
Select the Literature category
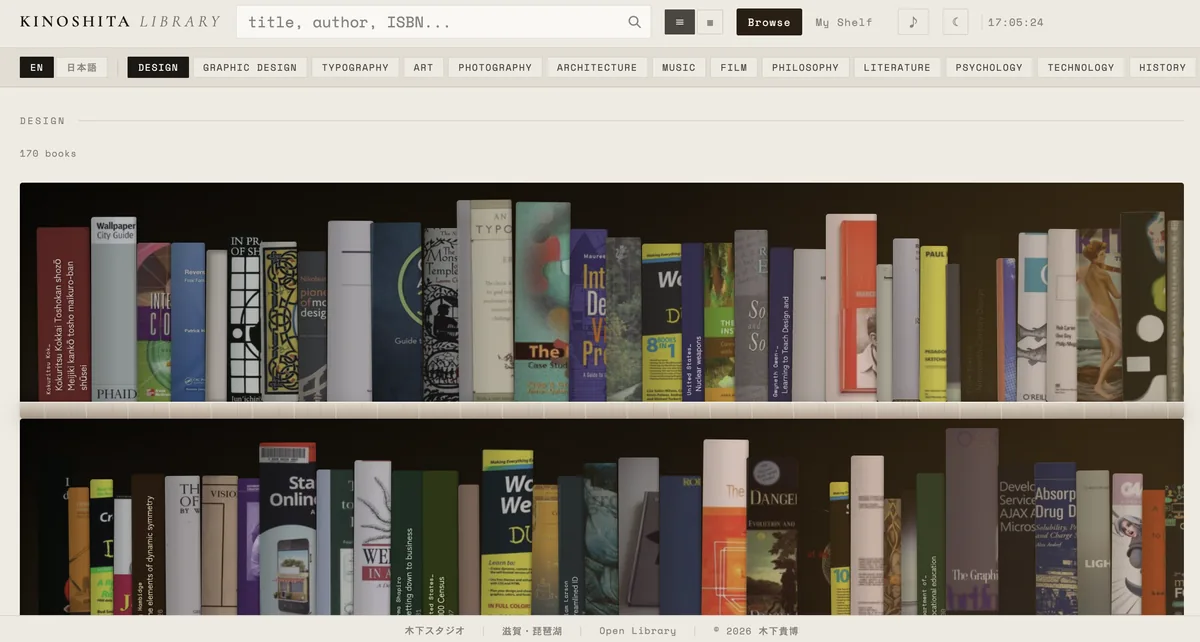point(897,67)
